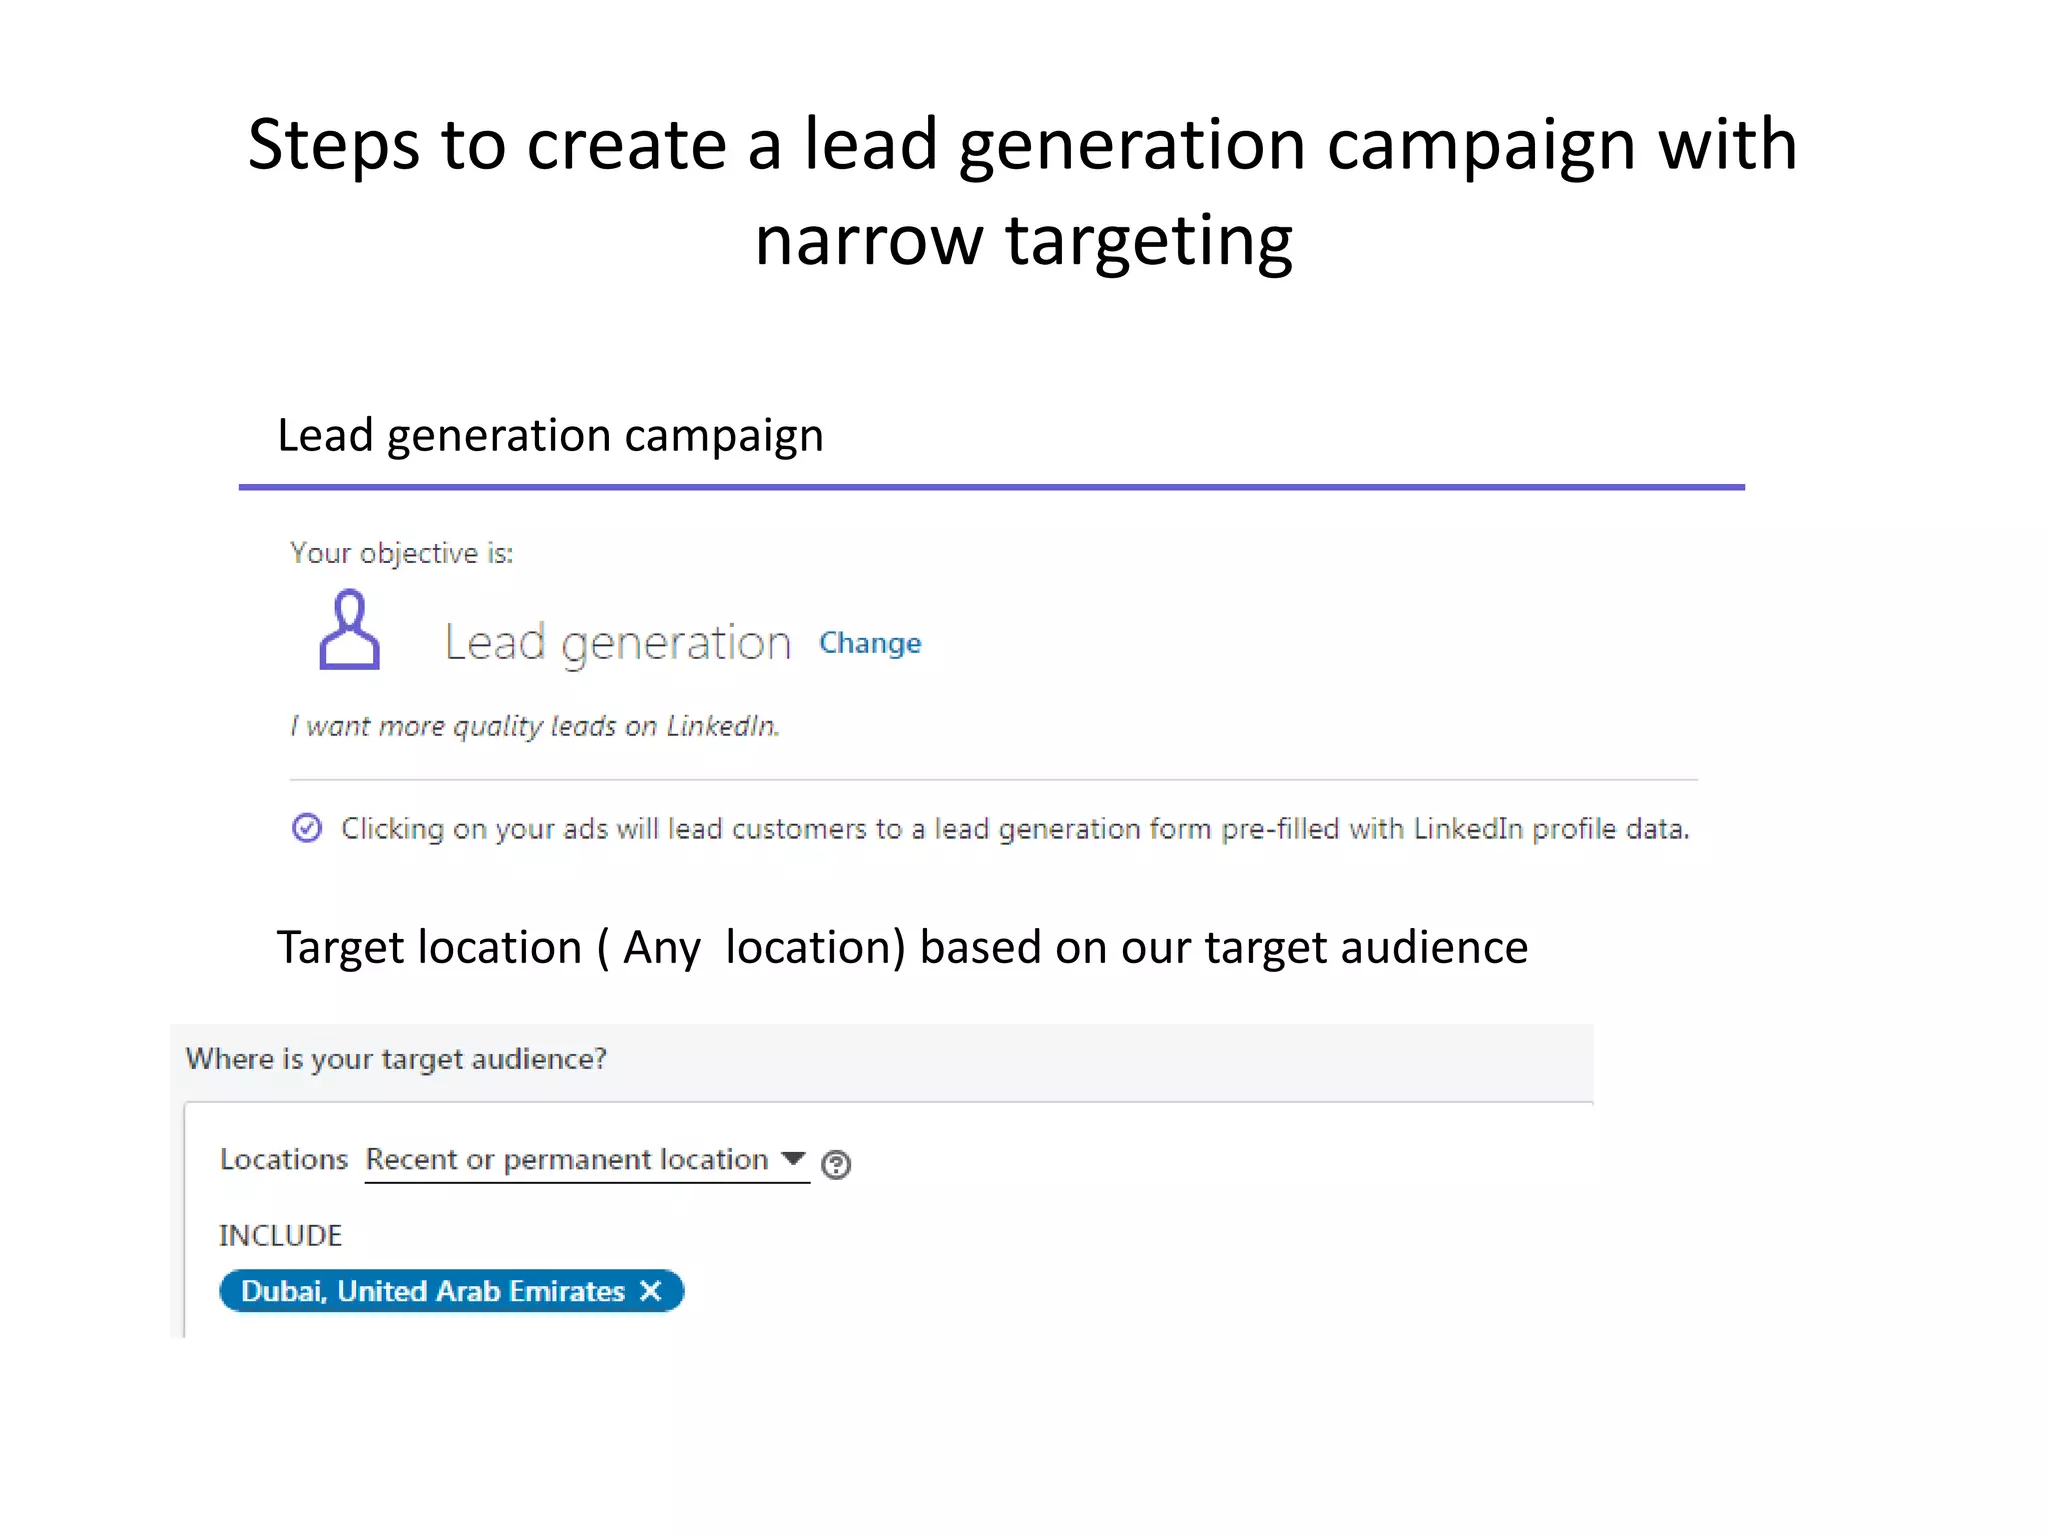Click the sentence about pre-filled LinkedIn profile data
Image resolution: width=2048 pixels, height=1536 pixels.
(x=1014, y=829)
